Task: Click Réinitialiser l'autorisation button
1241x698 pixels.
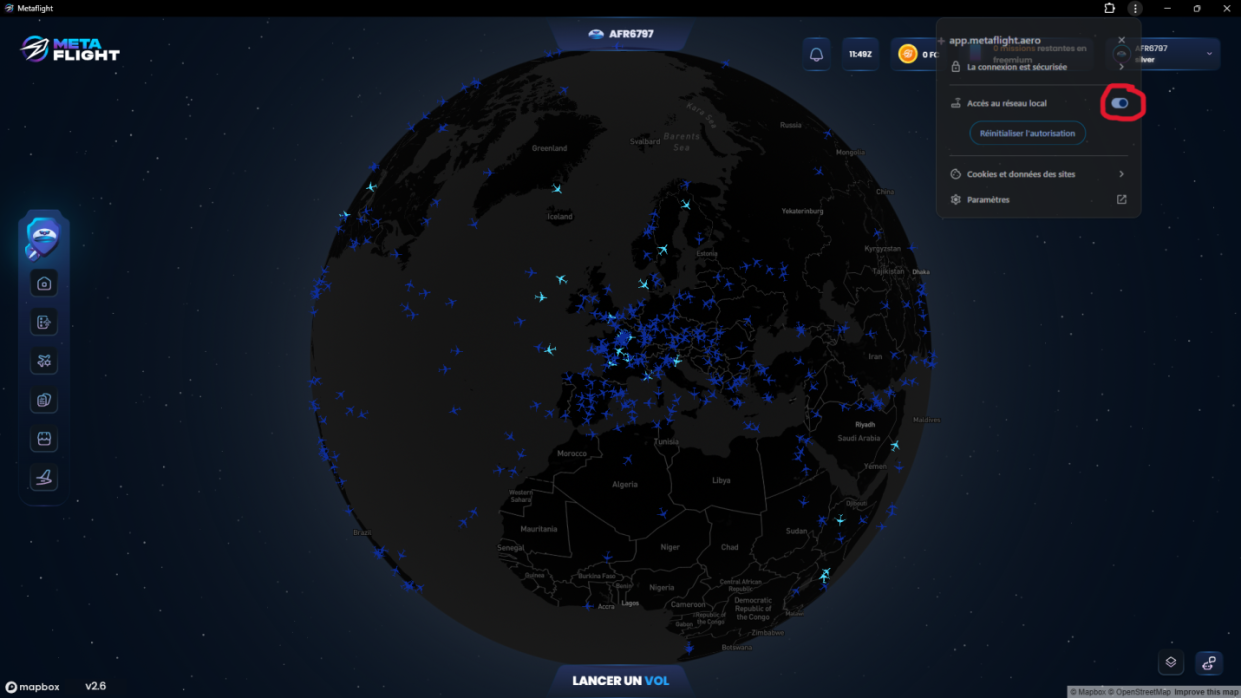Action: coord(1027,133)
